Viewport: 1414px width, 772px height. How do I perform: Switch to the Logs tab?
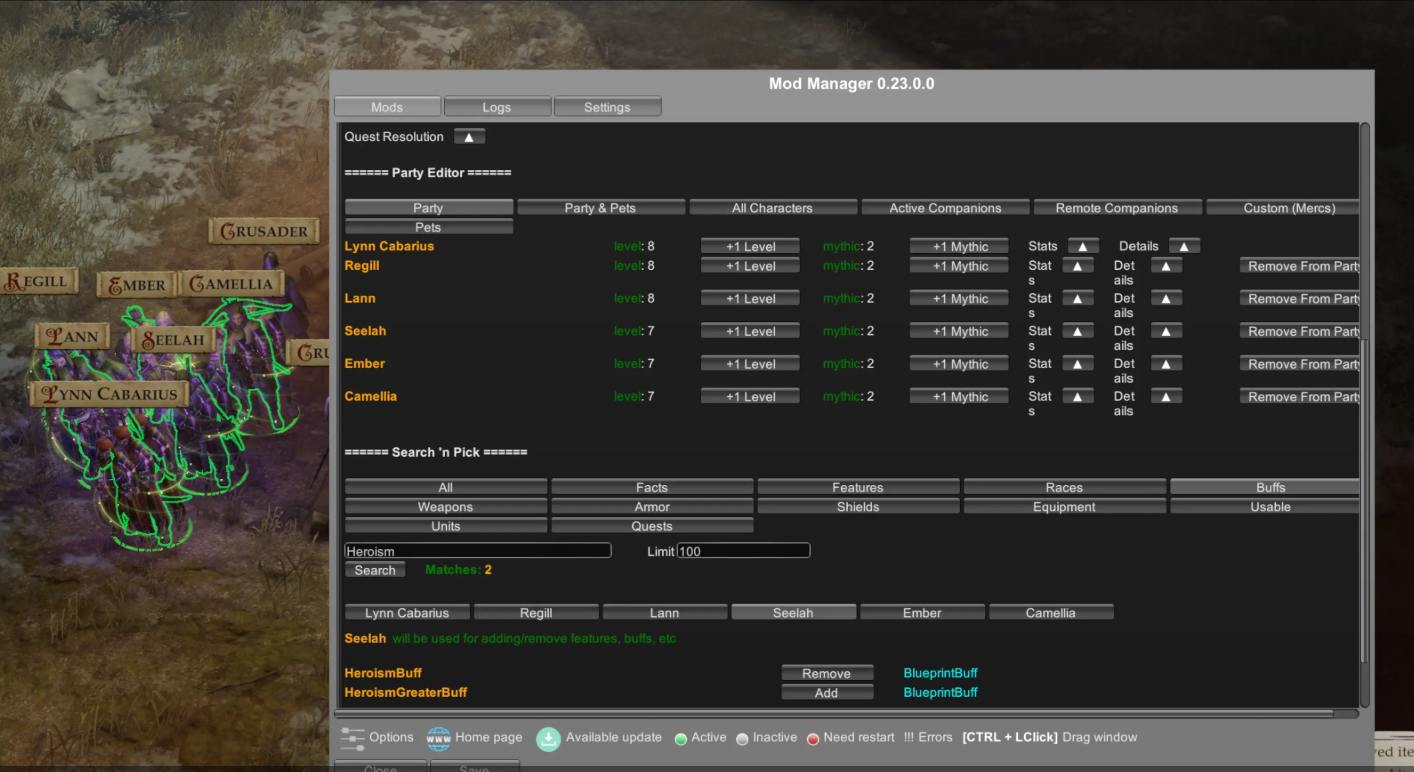[x=497, y=107]
